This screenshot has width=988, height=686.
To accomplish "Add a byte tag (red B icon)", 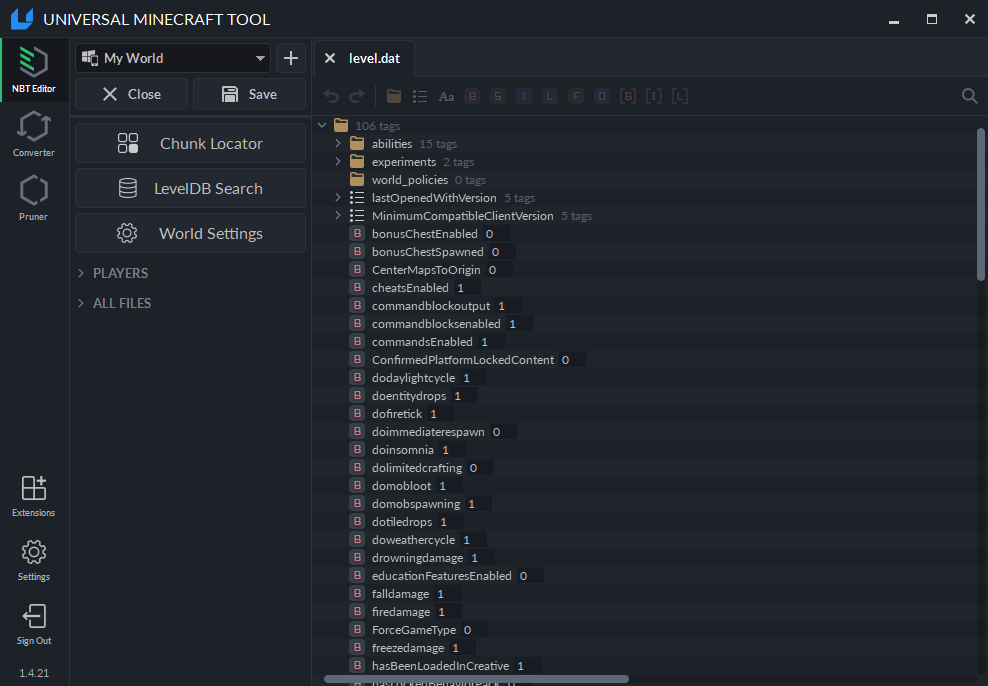I will 472,96.
